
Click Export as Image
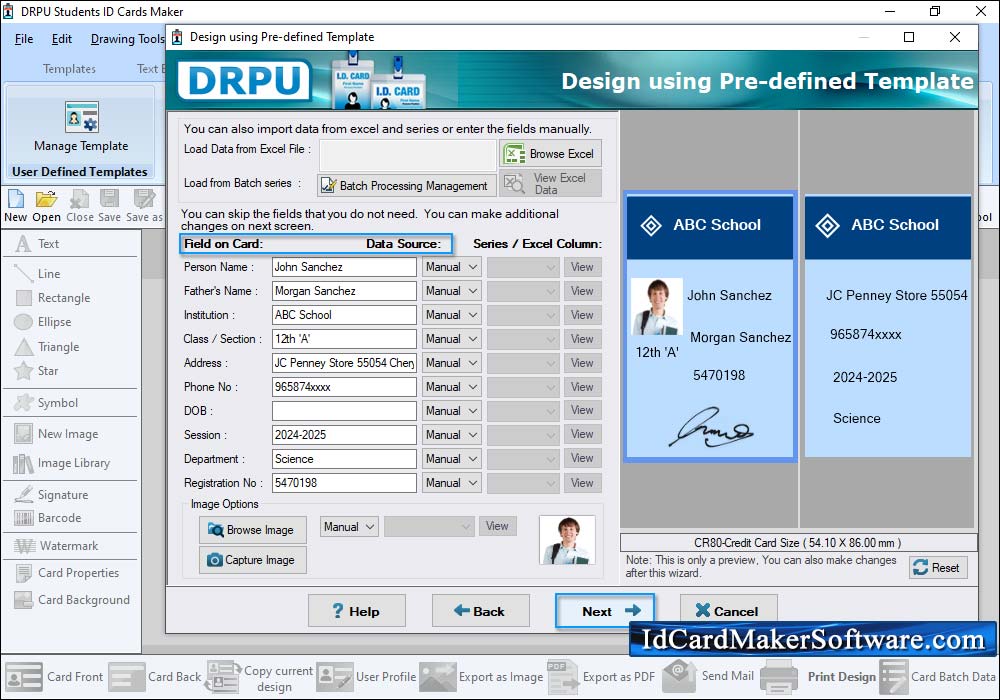(x=482, y=676)
